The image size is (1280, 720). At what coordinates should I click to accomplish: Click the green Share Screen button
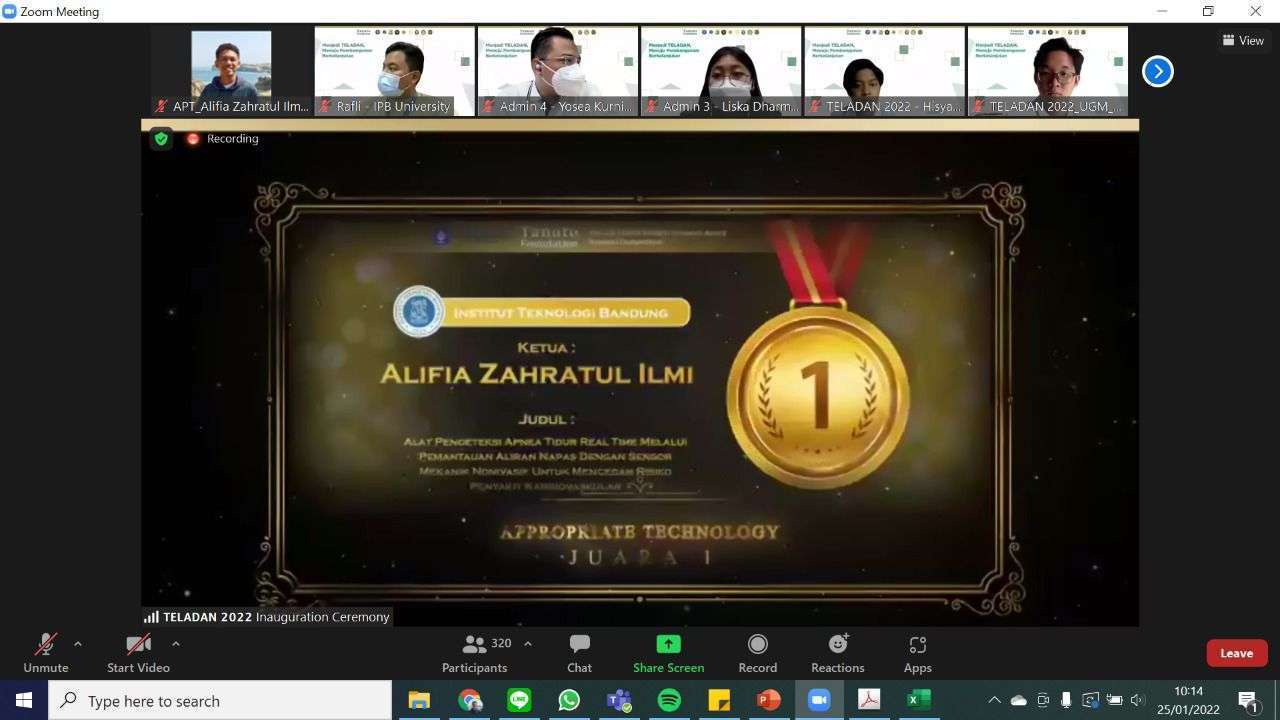click(668, 653)
